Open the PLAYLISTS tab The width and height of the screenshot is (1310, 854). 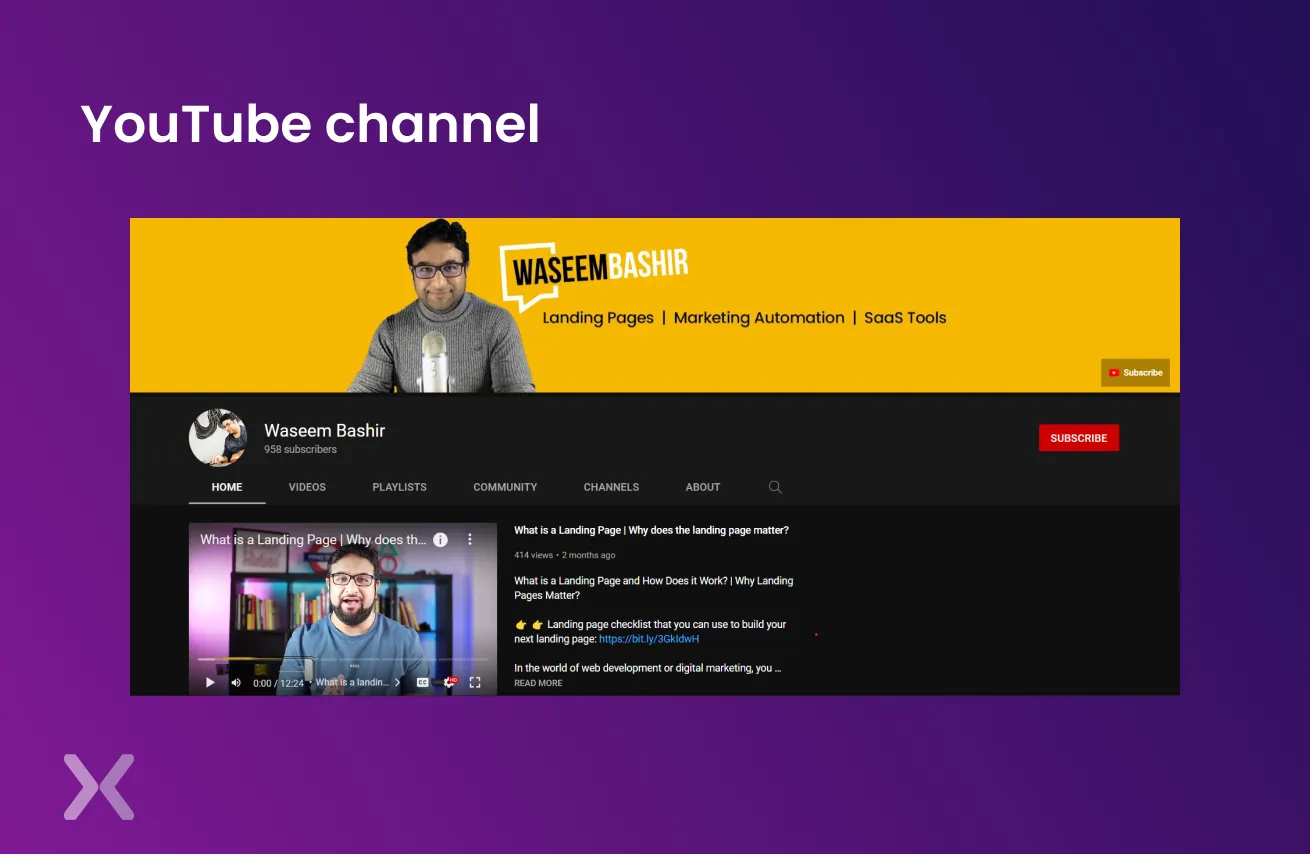tap(399, 487)
